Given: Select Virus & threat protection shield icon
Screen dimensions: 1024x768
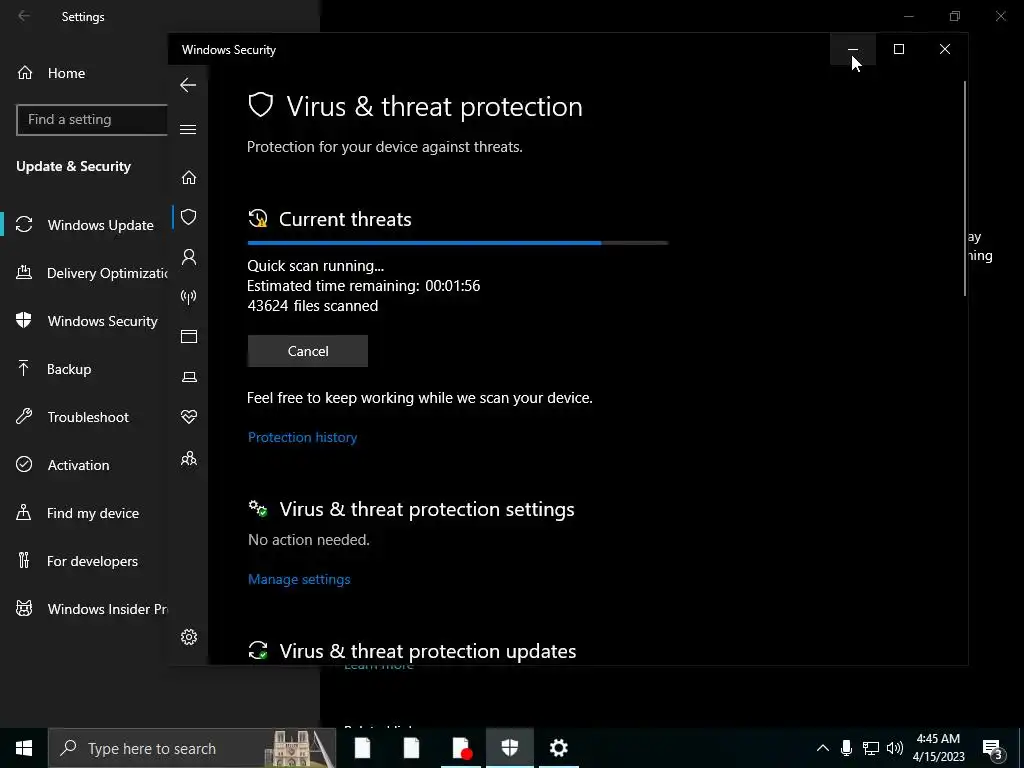Looking at the screenshot, I should click(x=189, y=217).
